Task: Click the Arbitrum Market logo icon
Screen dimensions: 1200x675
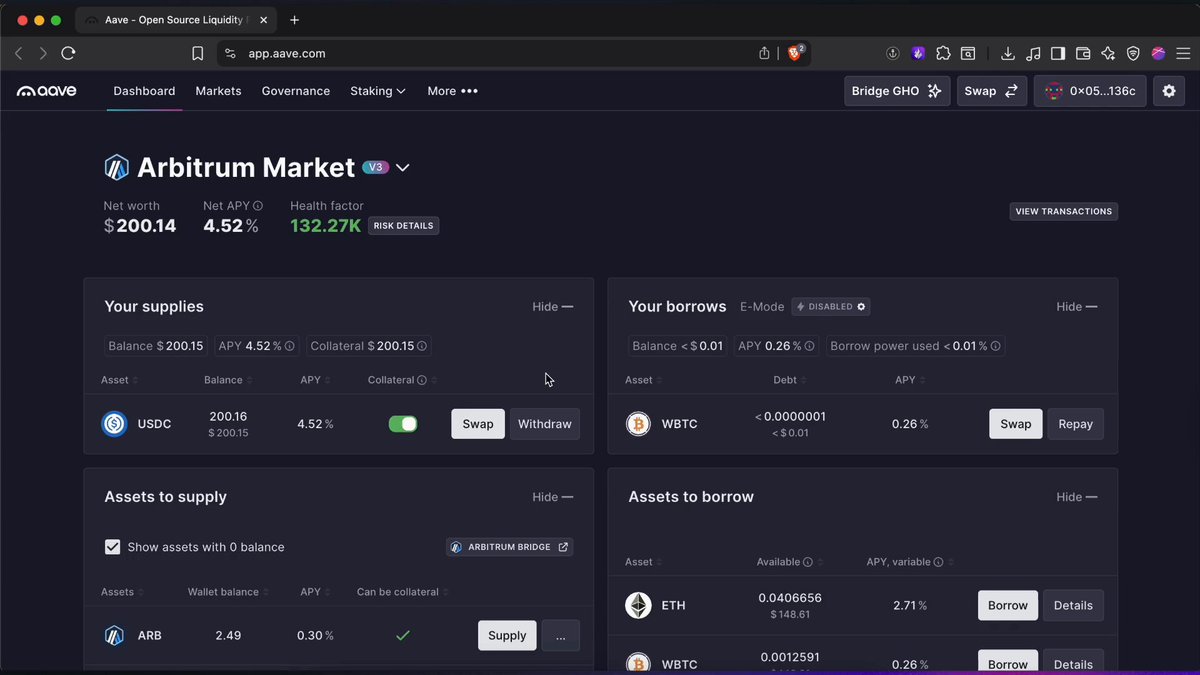Action: [117, 167]
